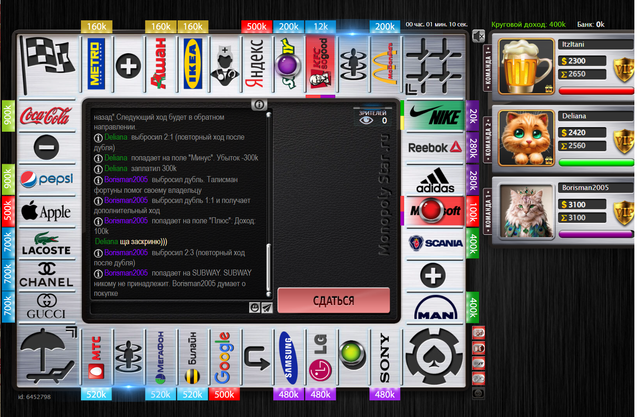640x417 pixels.
Task: Open the emoji smiley picker in chat
Action: 254,308
